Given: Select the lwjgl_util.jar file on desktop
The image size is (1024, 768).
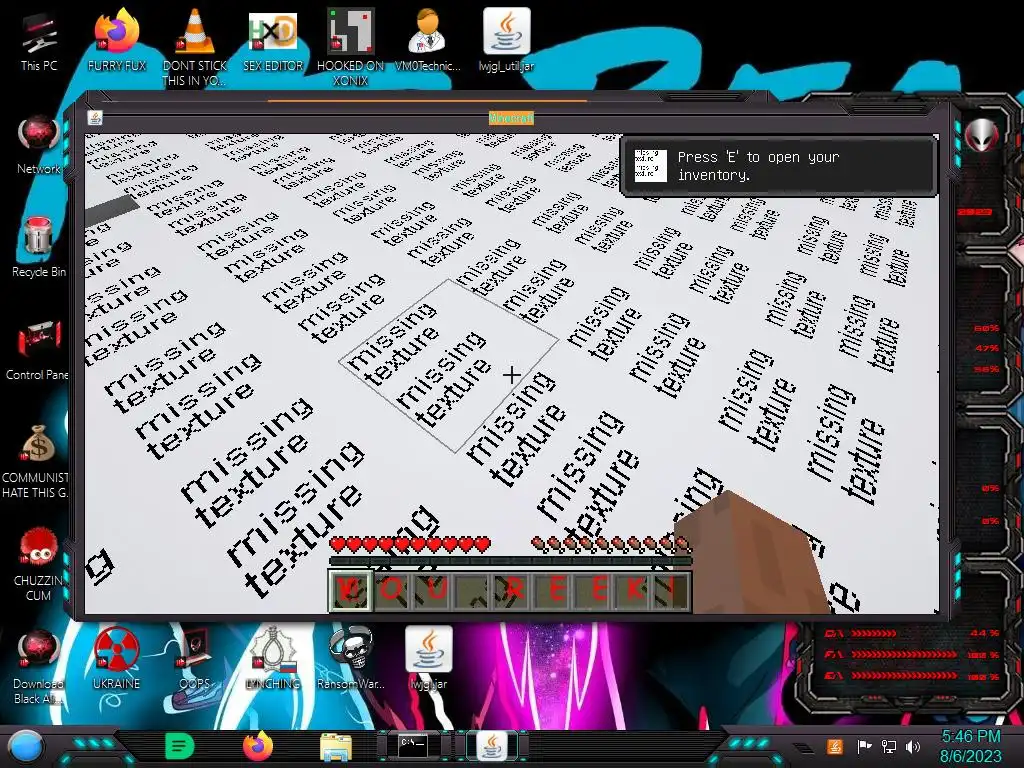Looking at the screenshot, I should click(x=506, y=38).
